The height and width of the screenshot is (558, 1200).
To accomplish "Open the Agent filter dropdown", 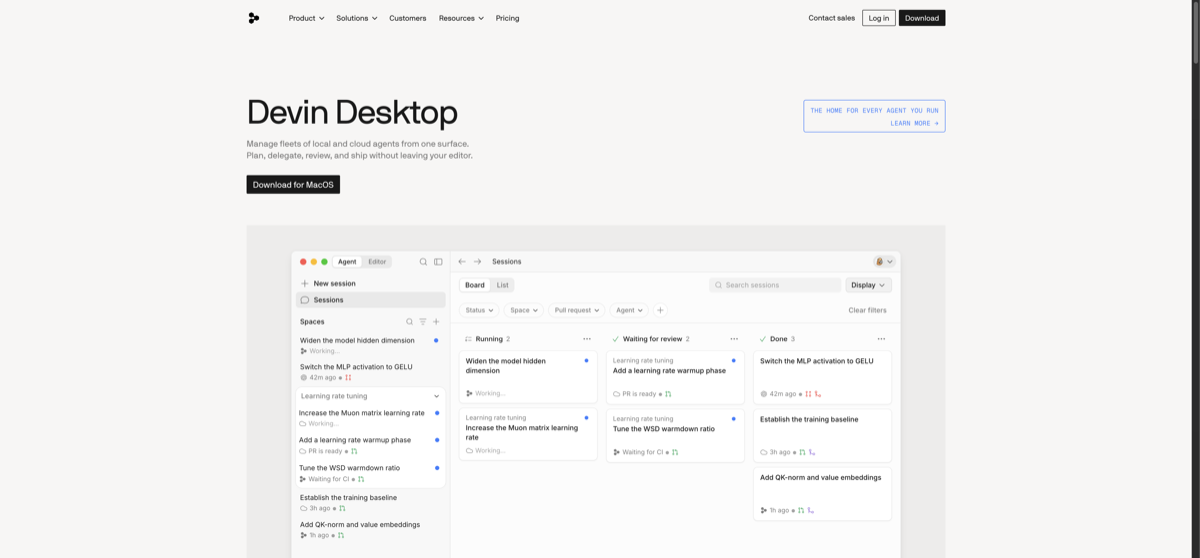I will 629,310.
